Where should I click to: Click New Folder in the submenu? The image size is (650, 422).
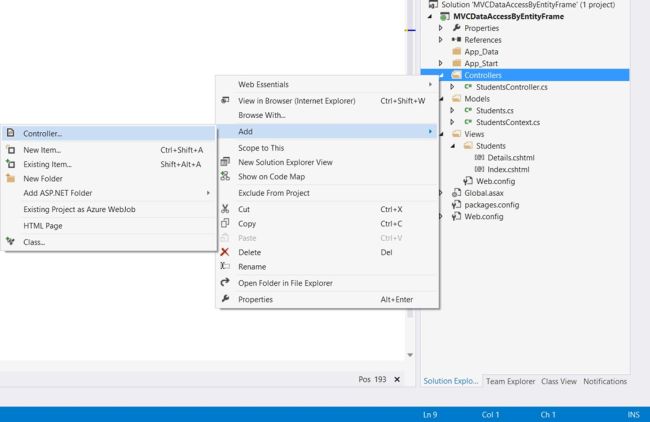click(109, 179)
